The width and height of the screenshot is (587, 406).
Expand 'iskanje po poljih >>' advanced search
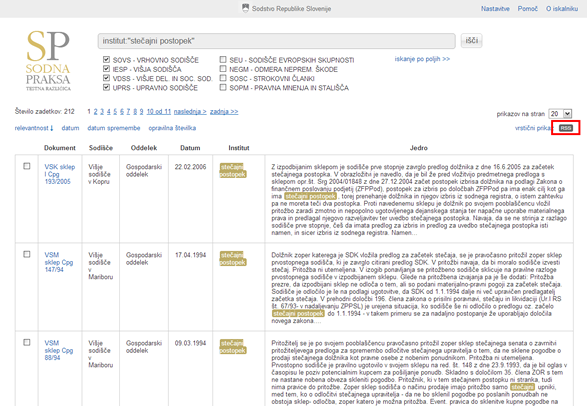point(422,59)
